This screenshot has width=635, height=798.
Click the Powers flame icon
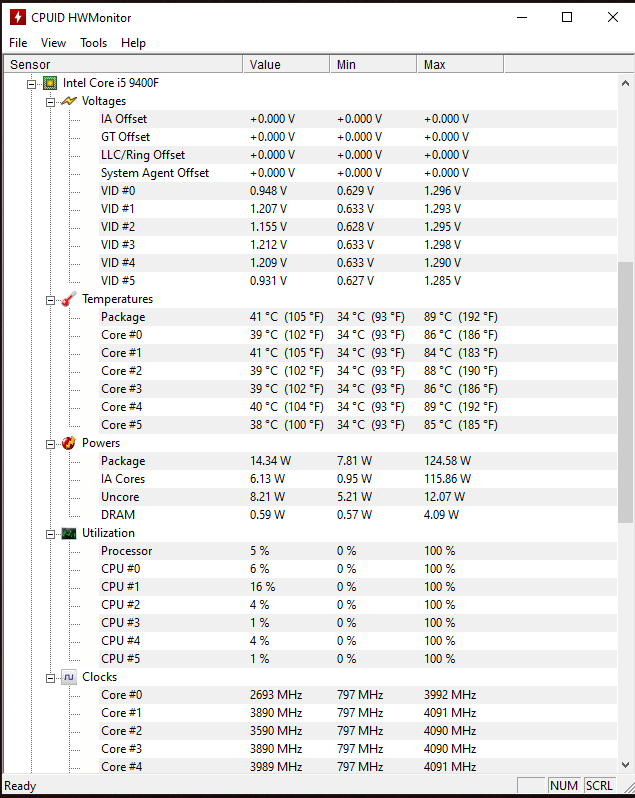point(69,443)
